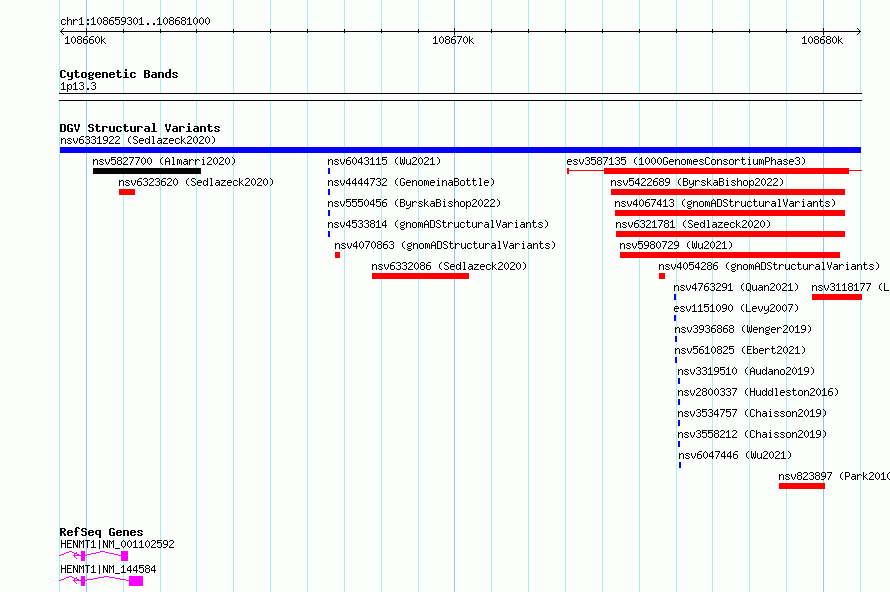Open nsv4763291 (Quan2021) label
The width and height of the screenshot is (890, 592).
click(736, 287)
